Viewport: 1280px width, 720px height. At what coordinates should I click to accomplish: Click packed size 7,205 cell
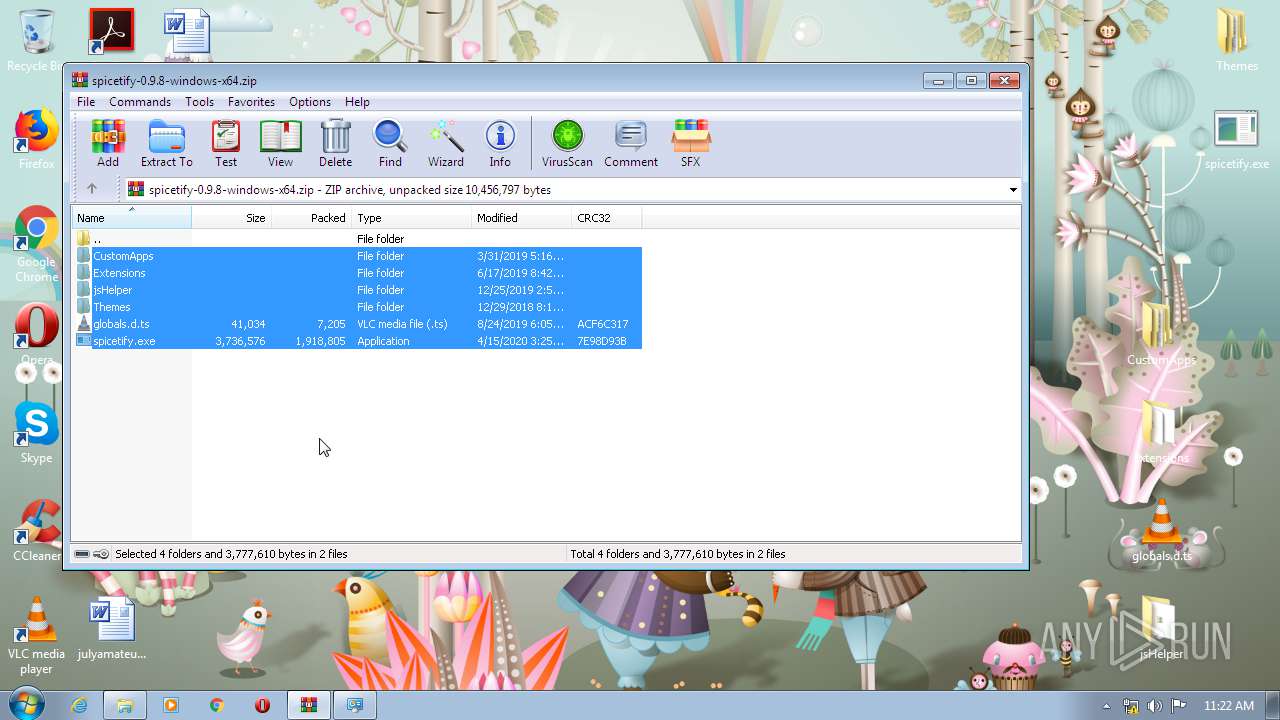tap(331, 324)
